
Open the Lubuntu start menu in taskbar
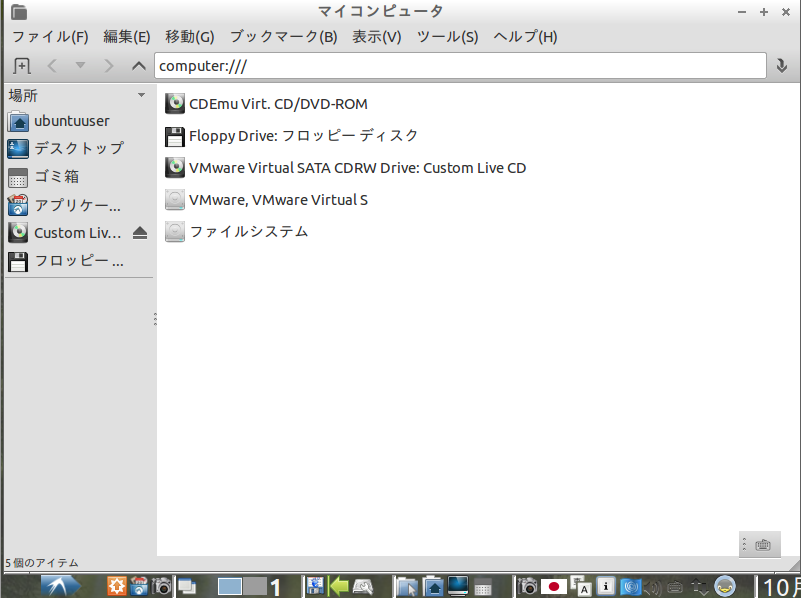click(60, 586)
